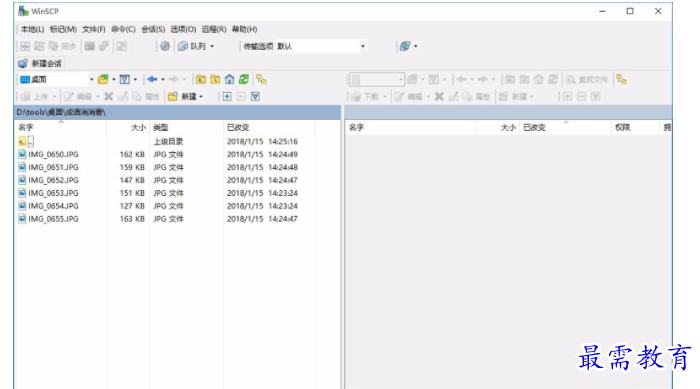Expand the open directory dropdown arrow

click(114, 79)
